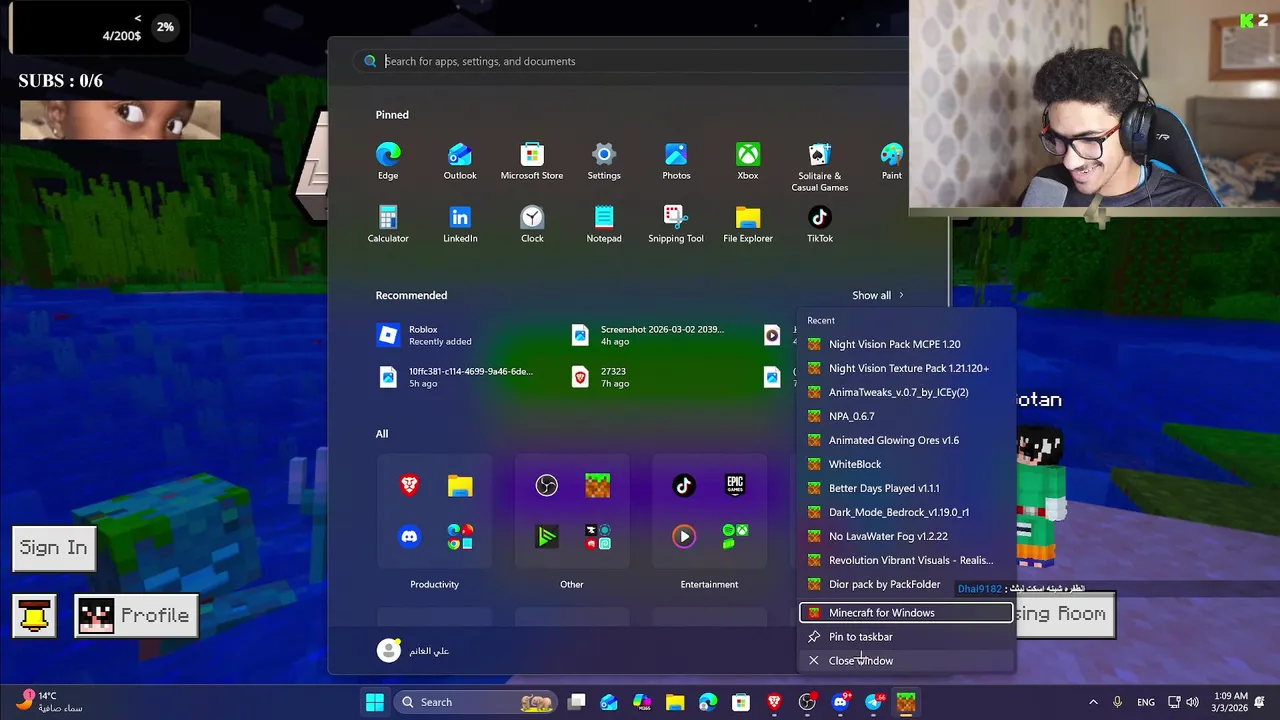Open the pinned Notepad app
The height and width of the screenshot is (720, 1280).
[x=604, y=225]
